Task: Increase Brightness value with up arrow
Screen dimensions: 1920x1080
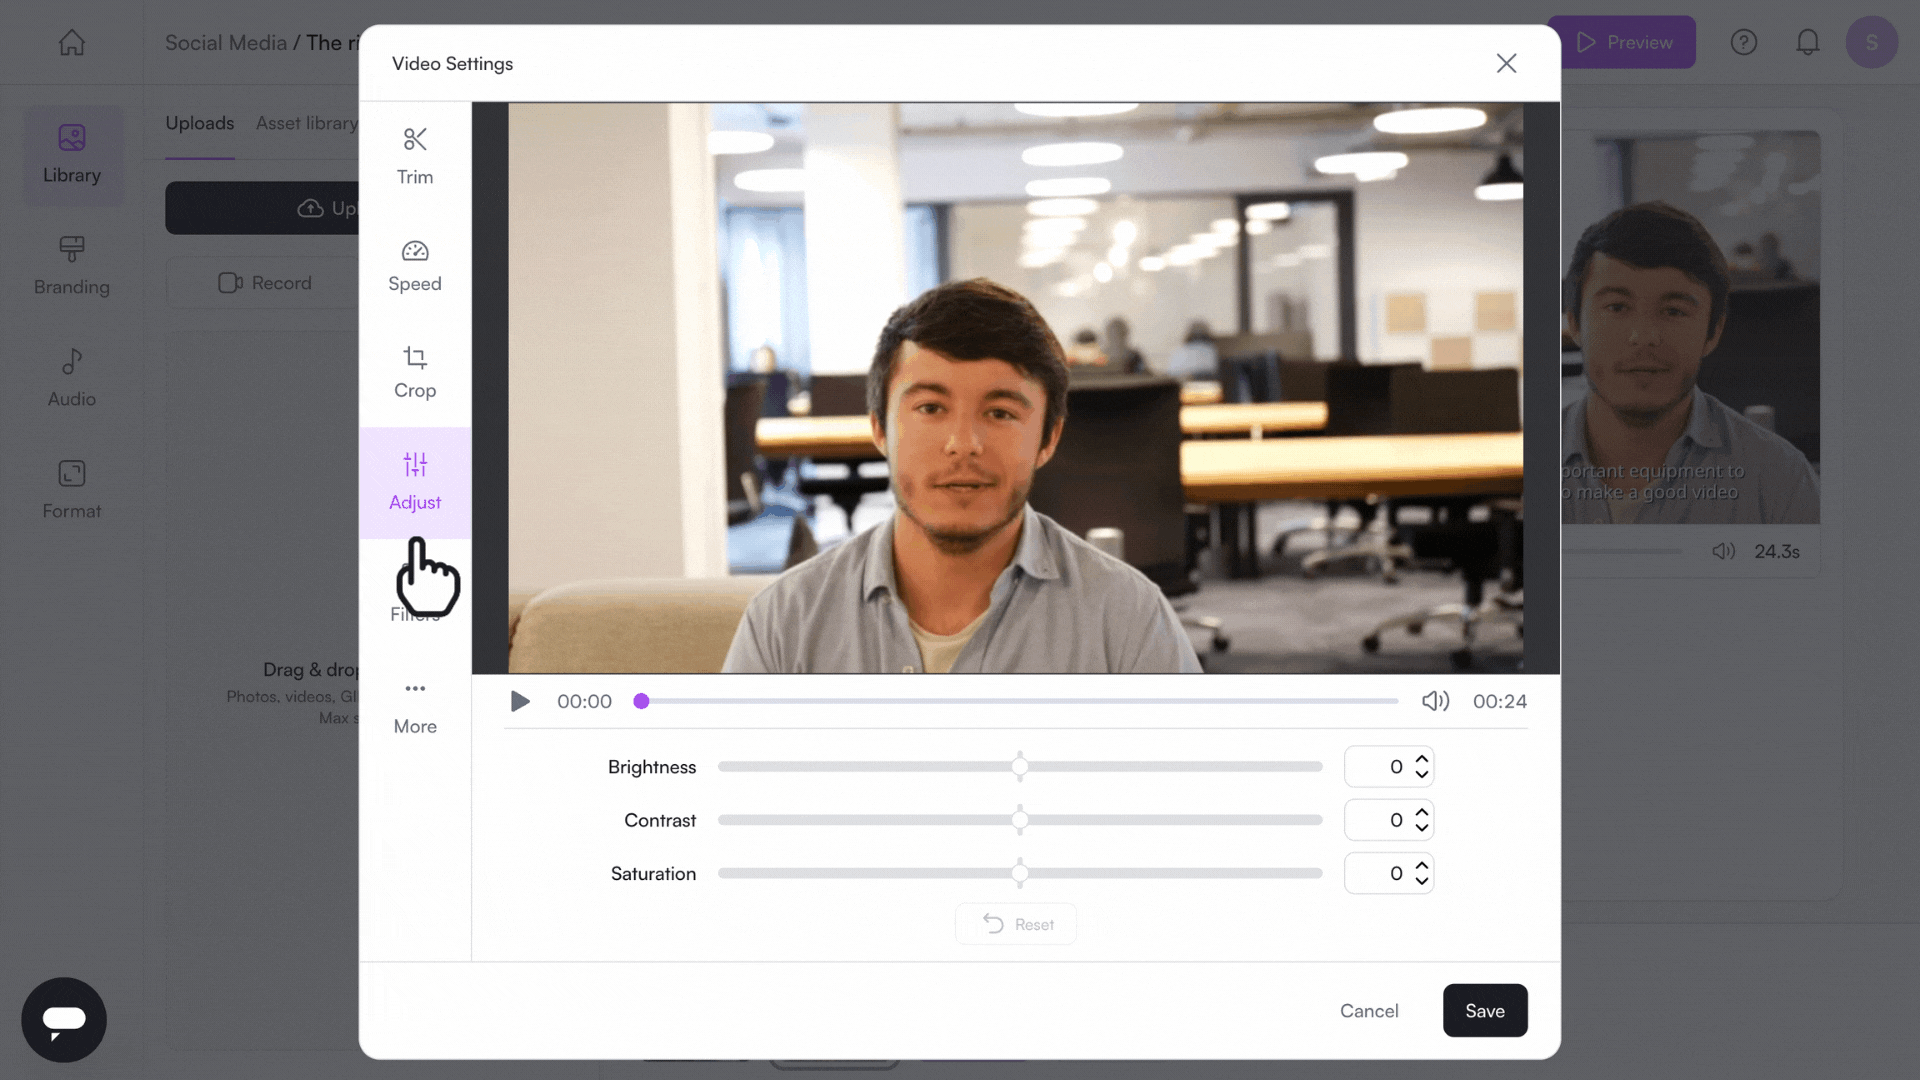Action: (1422, 759)
